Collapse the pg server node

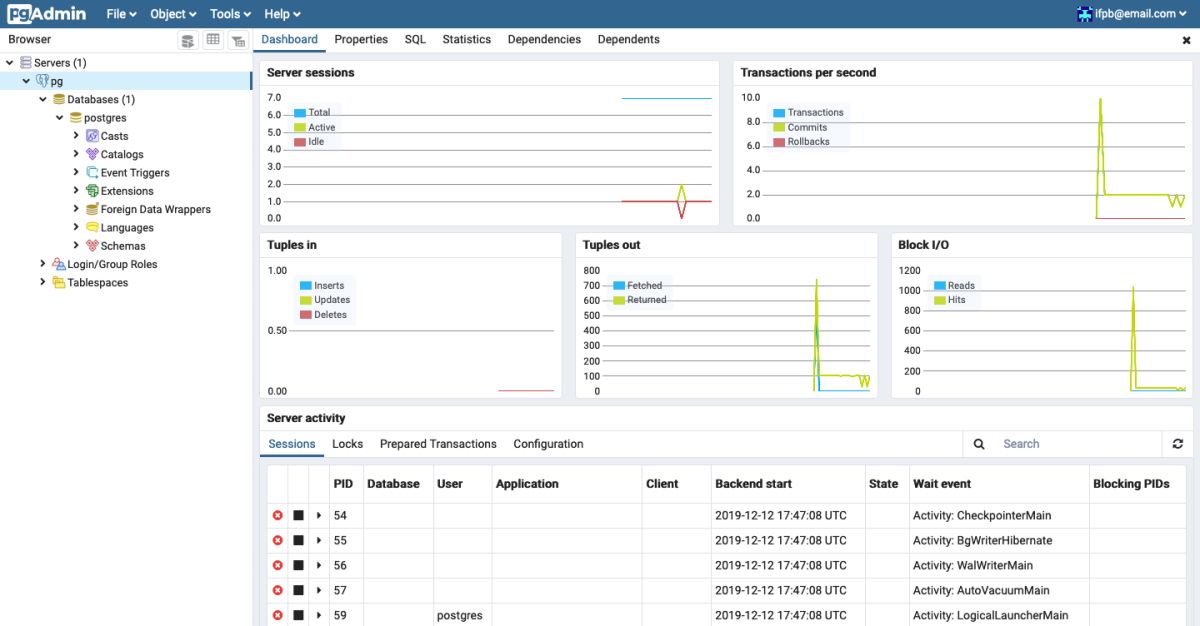point(26,81)
